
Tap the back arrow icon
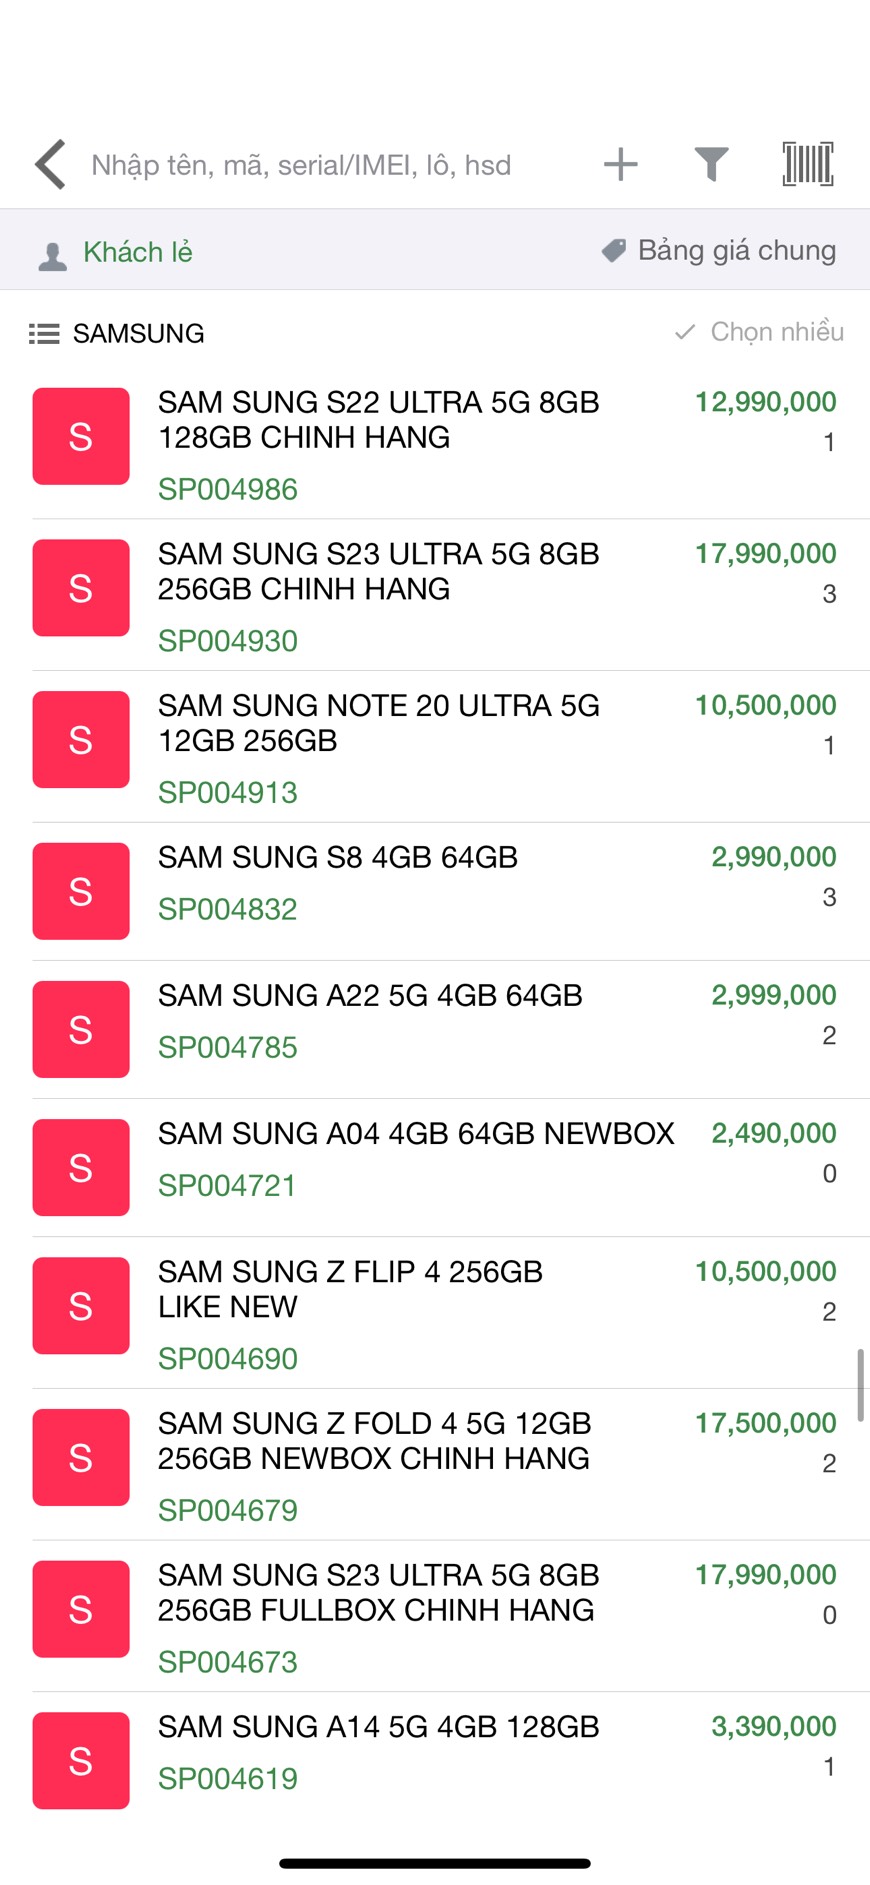[x=50, y=164]
